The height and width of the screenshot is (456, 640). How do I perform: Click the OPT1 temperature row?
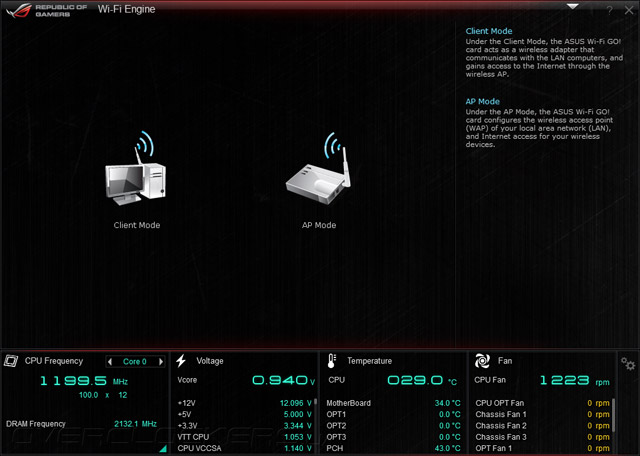393,414
